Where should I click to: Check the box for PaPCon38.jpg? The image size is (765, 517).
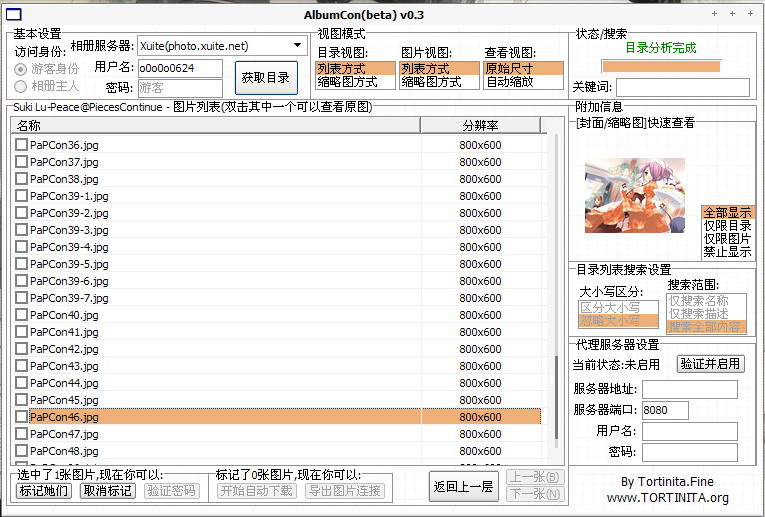21,179
